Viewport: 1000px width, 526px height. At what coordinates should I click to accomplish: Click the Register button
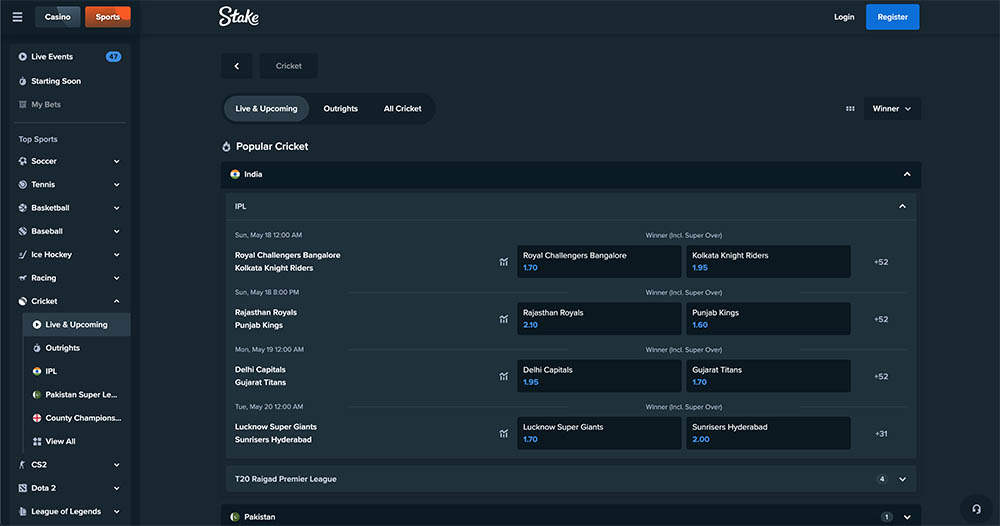(892, 17)
